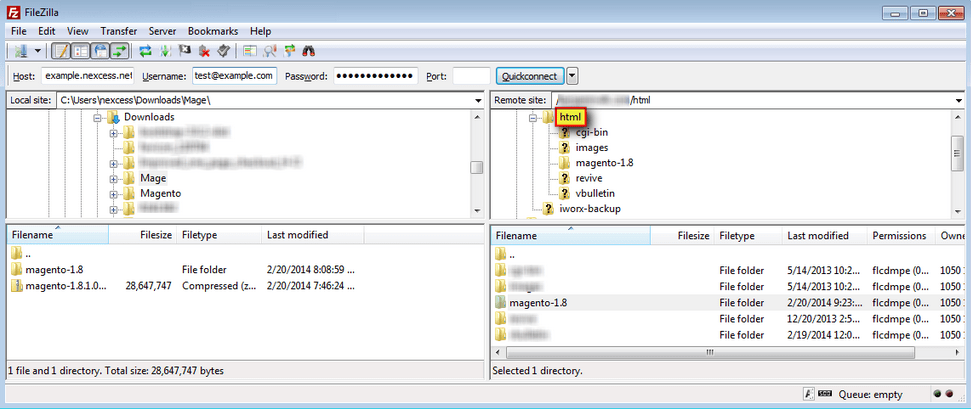Viewport: 971px width, 409px height.
Task: Click the Quickconnect button
Action: pyautogui.click(x=530, y=76)
